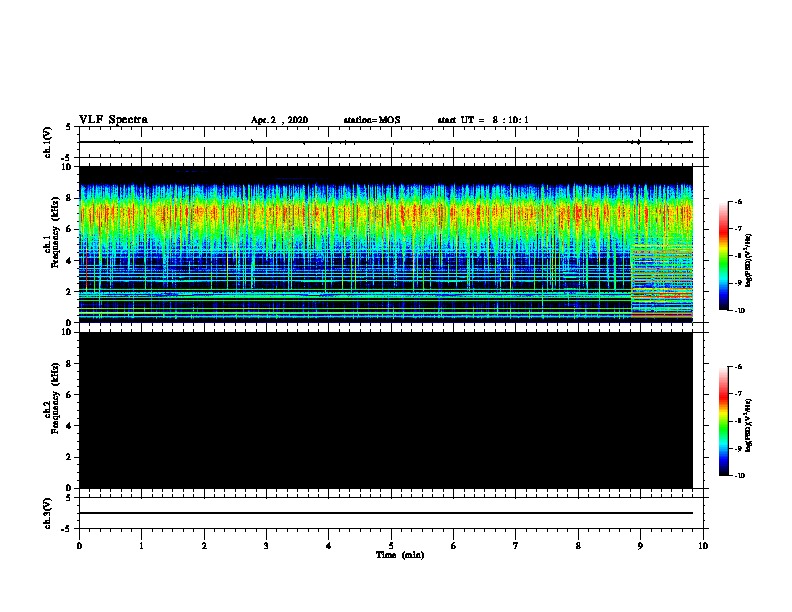
Task: Click the station=MOS label
Action: click(372, 120)
